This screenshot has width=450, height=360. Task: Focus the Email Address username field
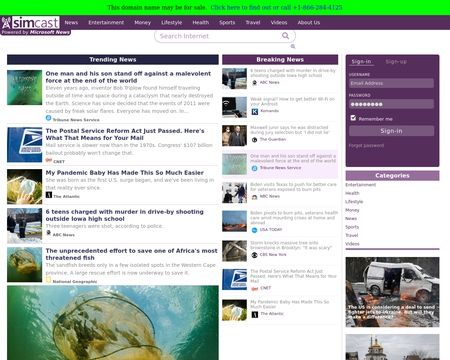coord(391,83)
